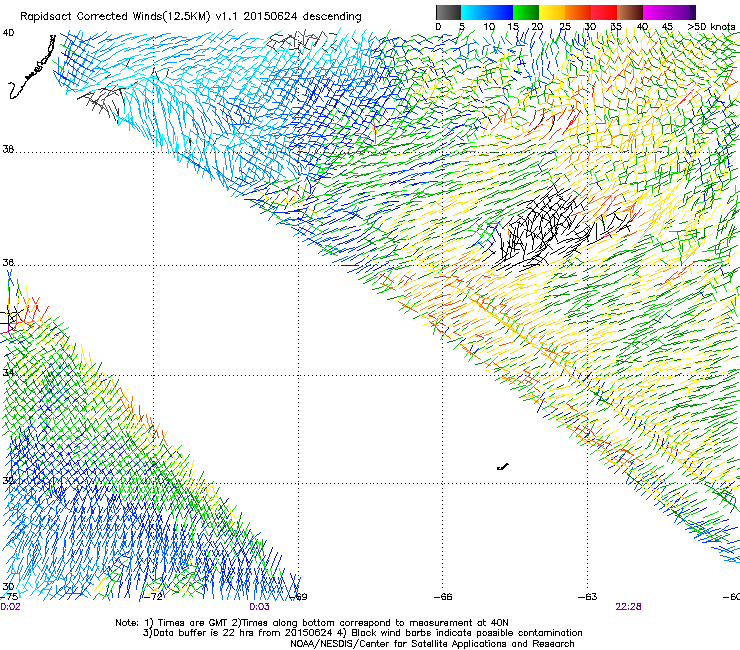The width and height of the screenshot is (740, 650).
Task: Select the orange 25-30 knots legend swatch
Action: tap(578, 12)
